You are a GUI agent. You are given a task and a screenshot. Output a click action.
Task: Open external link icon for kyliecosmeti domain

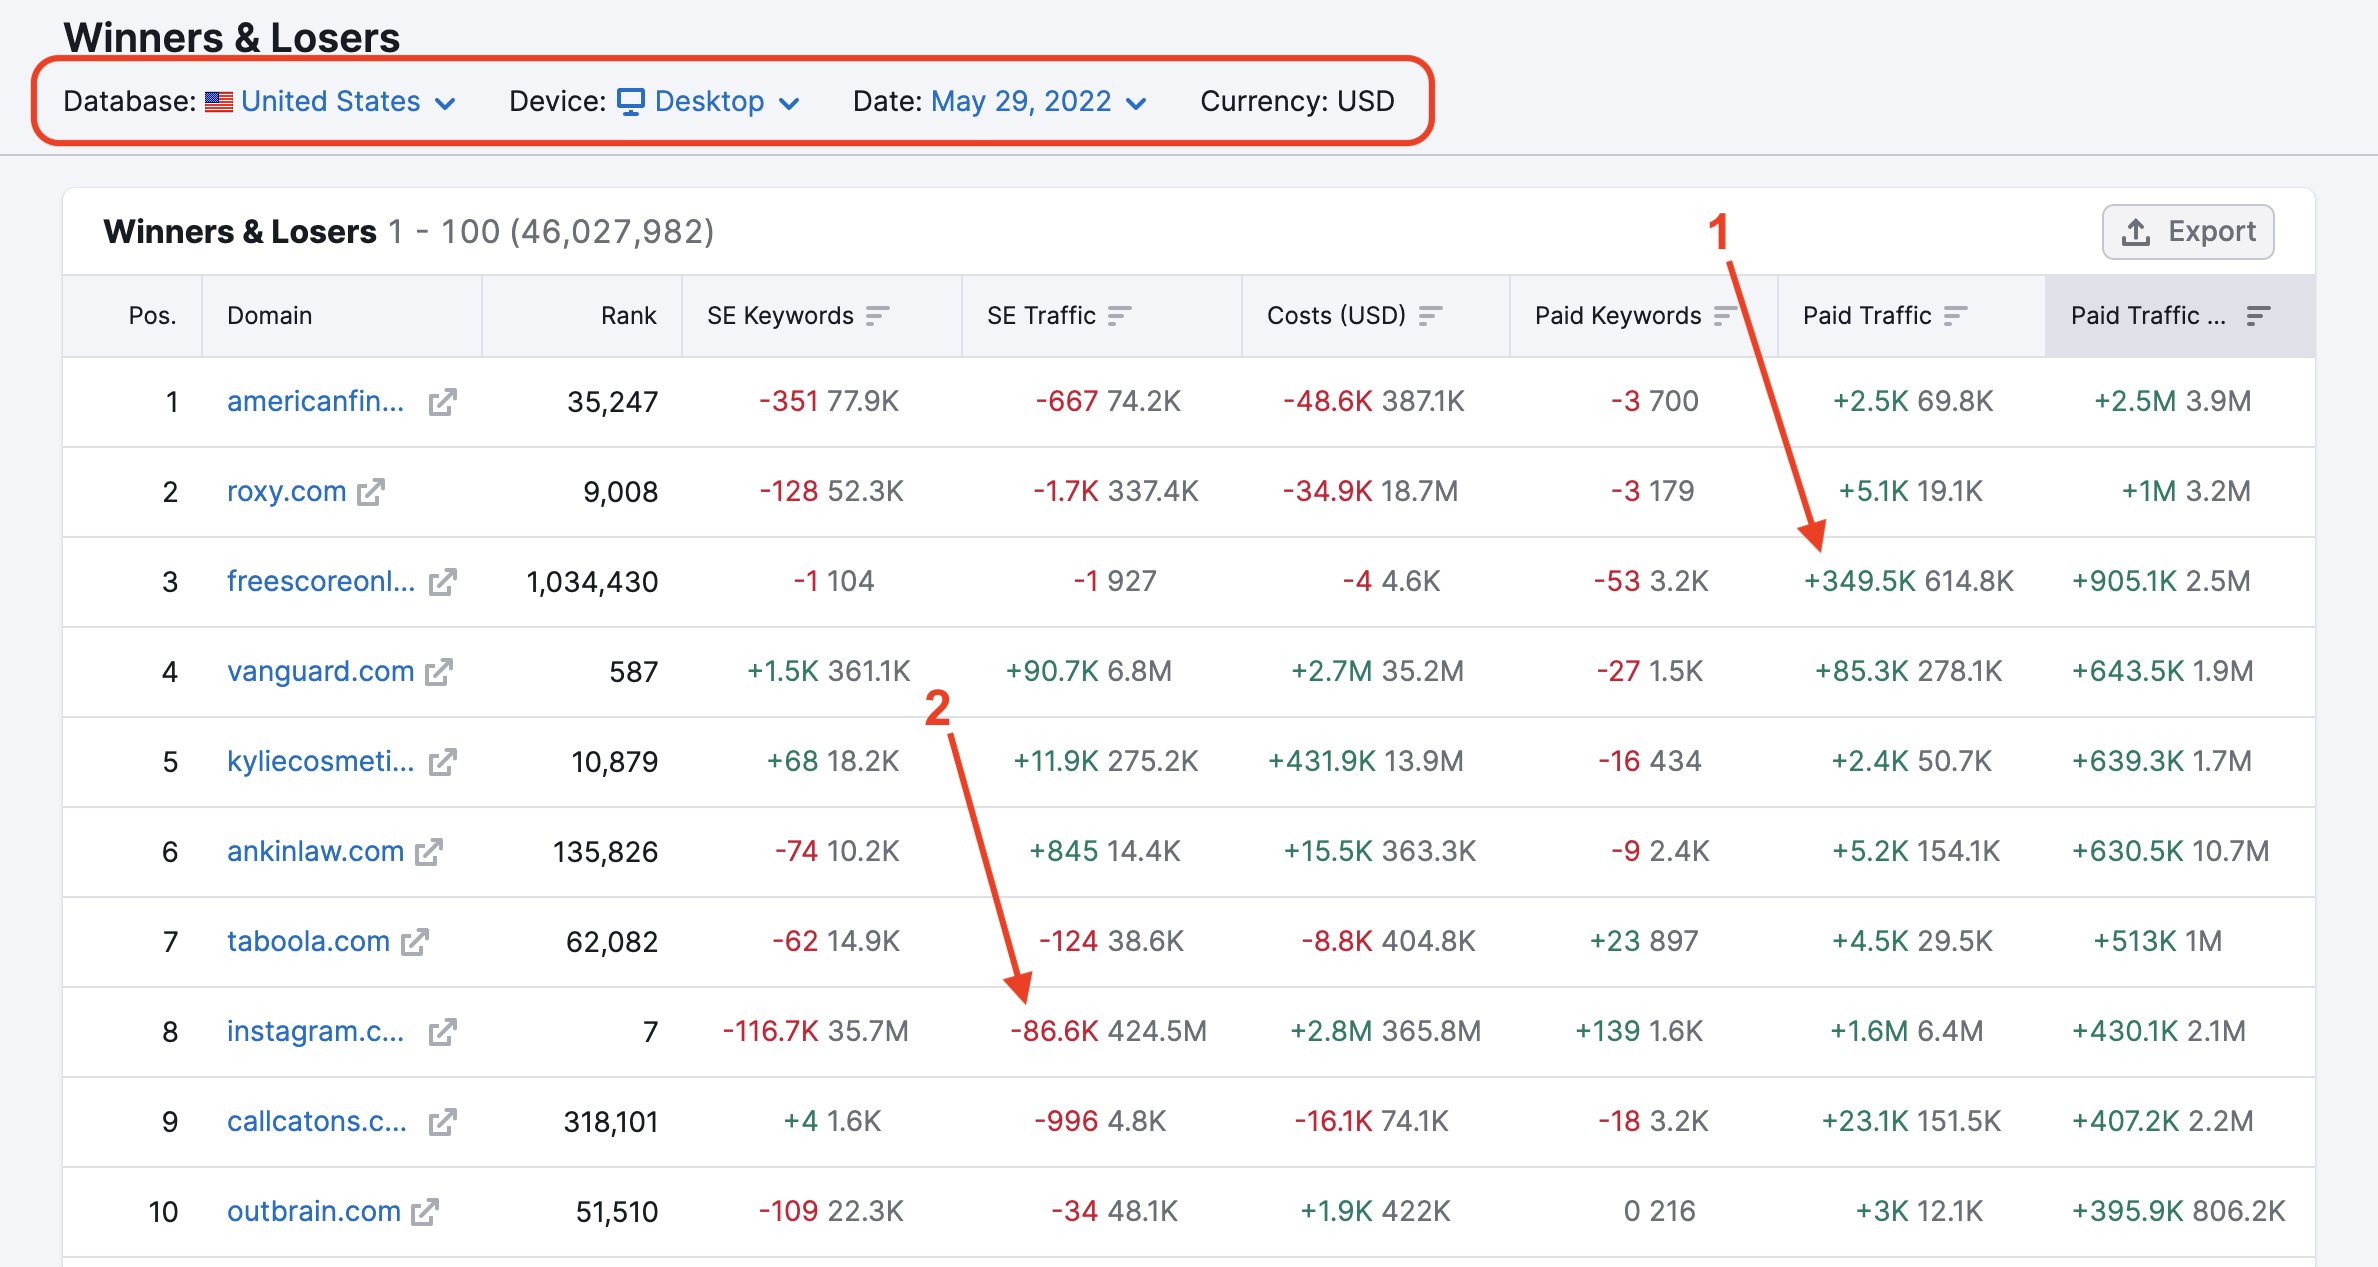tap(442, 762)
